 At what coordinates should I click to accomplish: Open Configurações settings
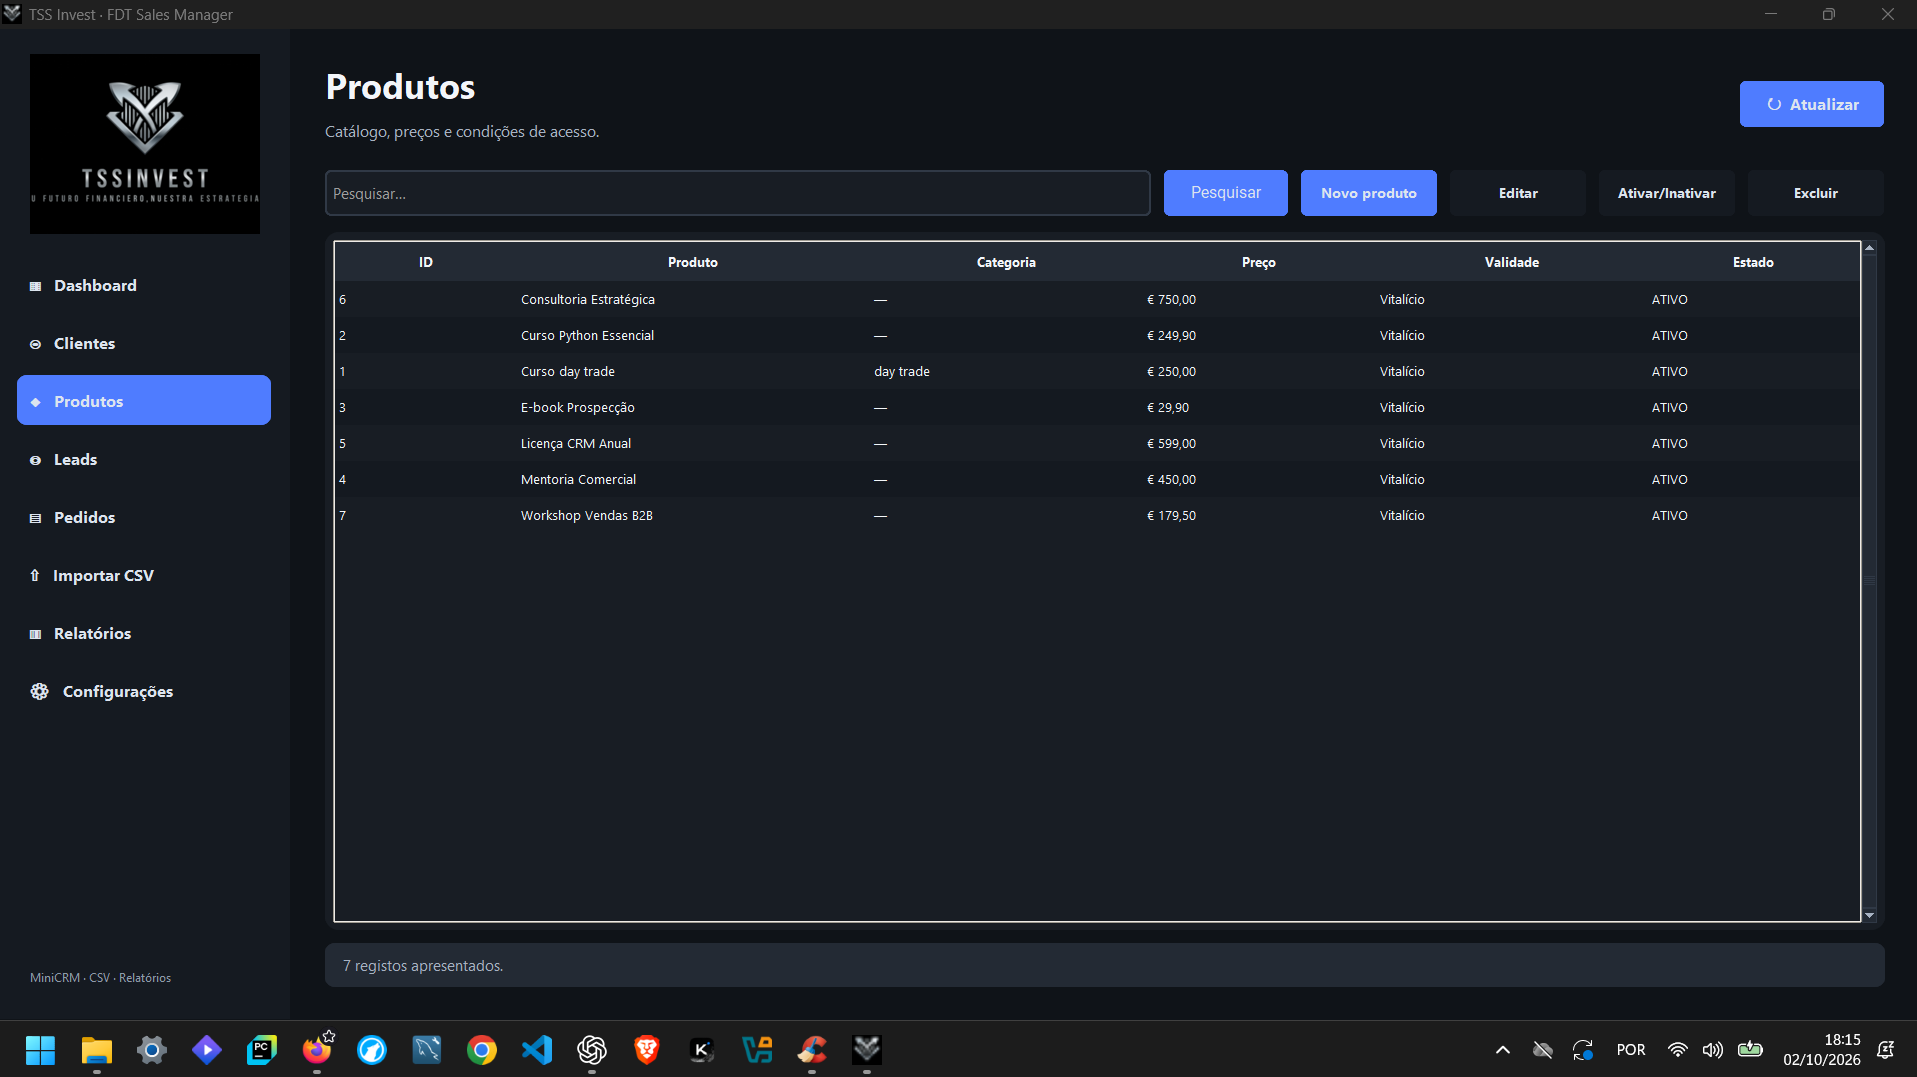click(144, 692)
